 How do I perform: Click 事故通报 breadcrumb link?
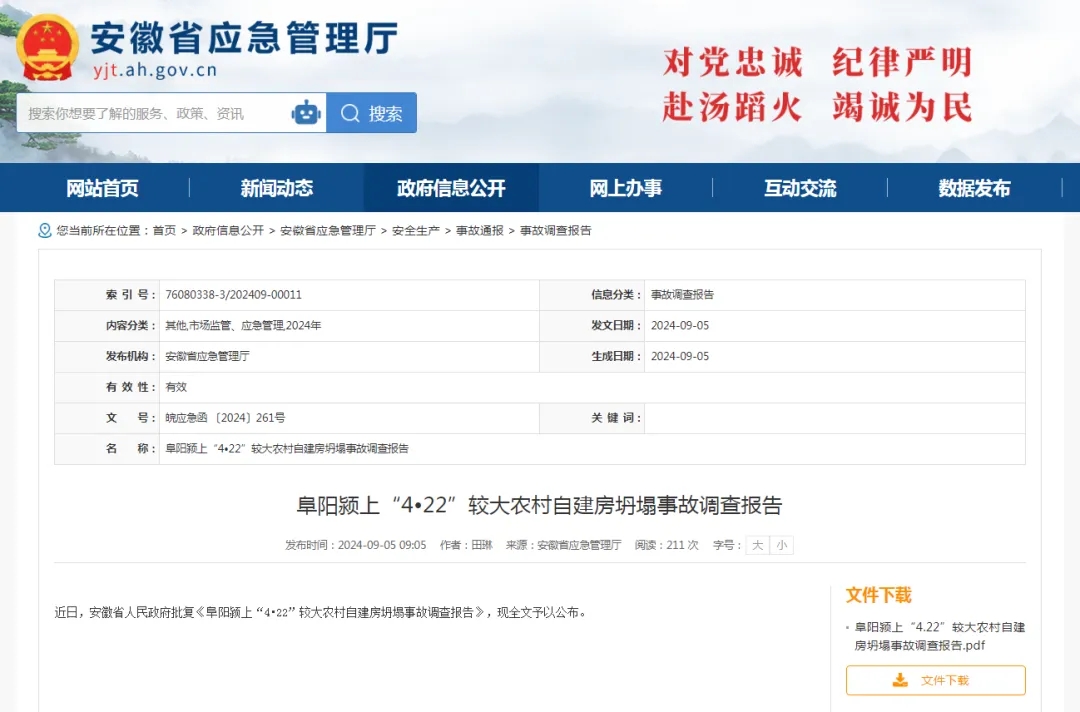[479, 230]
